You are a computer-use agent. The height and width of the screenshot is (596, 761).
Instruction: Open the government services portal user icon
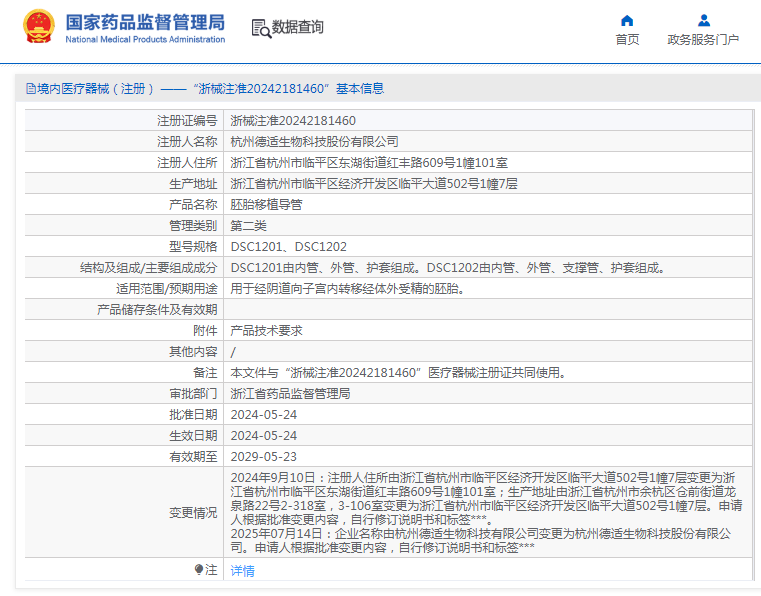click(704, 21)
